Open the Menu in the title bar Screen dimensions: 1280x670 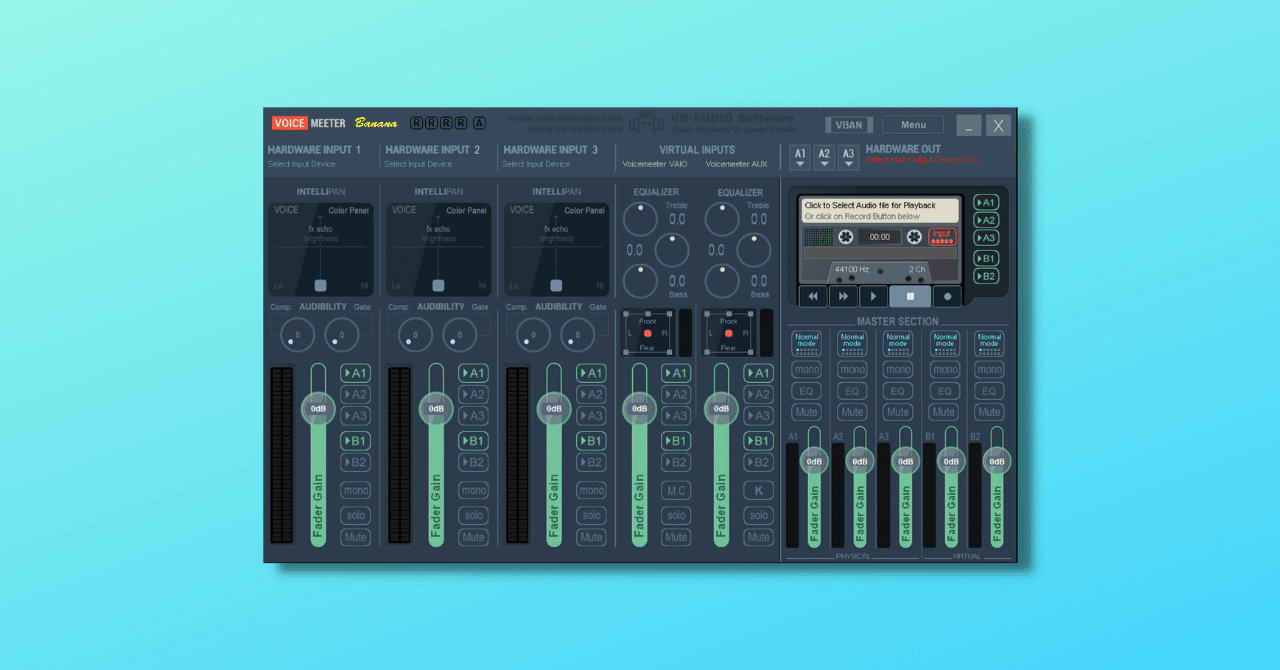(912, 124)
